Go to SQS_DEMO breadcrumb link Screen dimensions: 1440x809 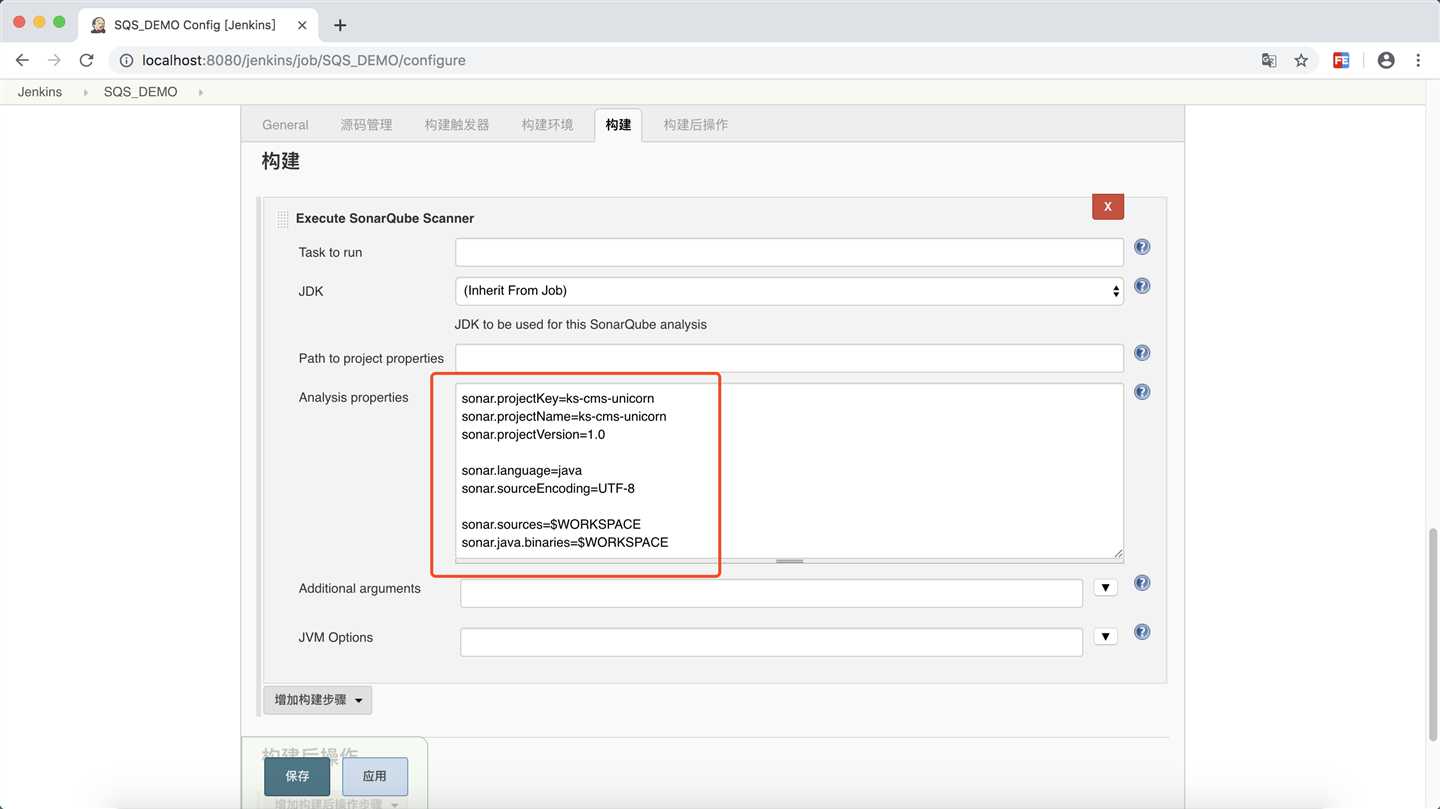(x=141, y=92)
